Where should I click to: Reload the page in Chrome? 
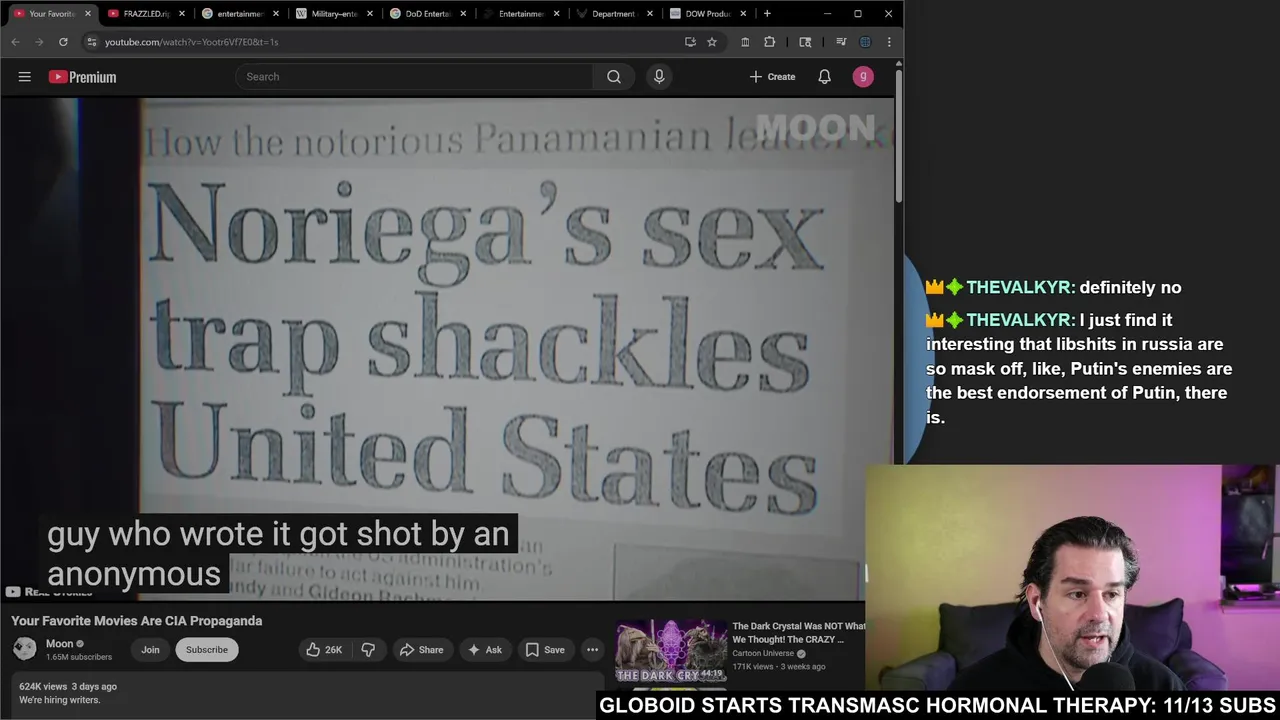(x=63, y=42)
